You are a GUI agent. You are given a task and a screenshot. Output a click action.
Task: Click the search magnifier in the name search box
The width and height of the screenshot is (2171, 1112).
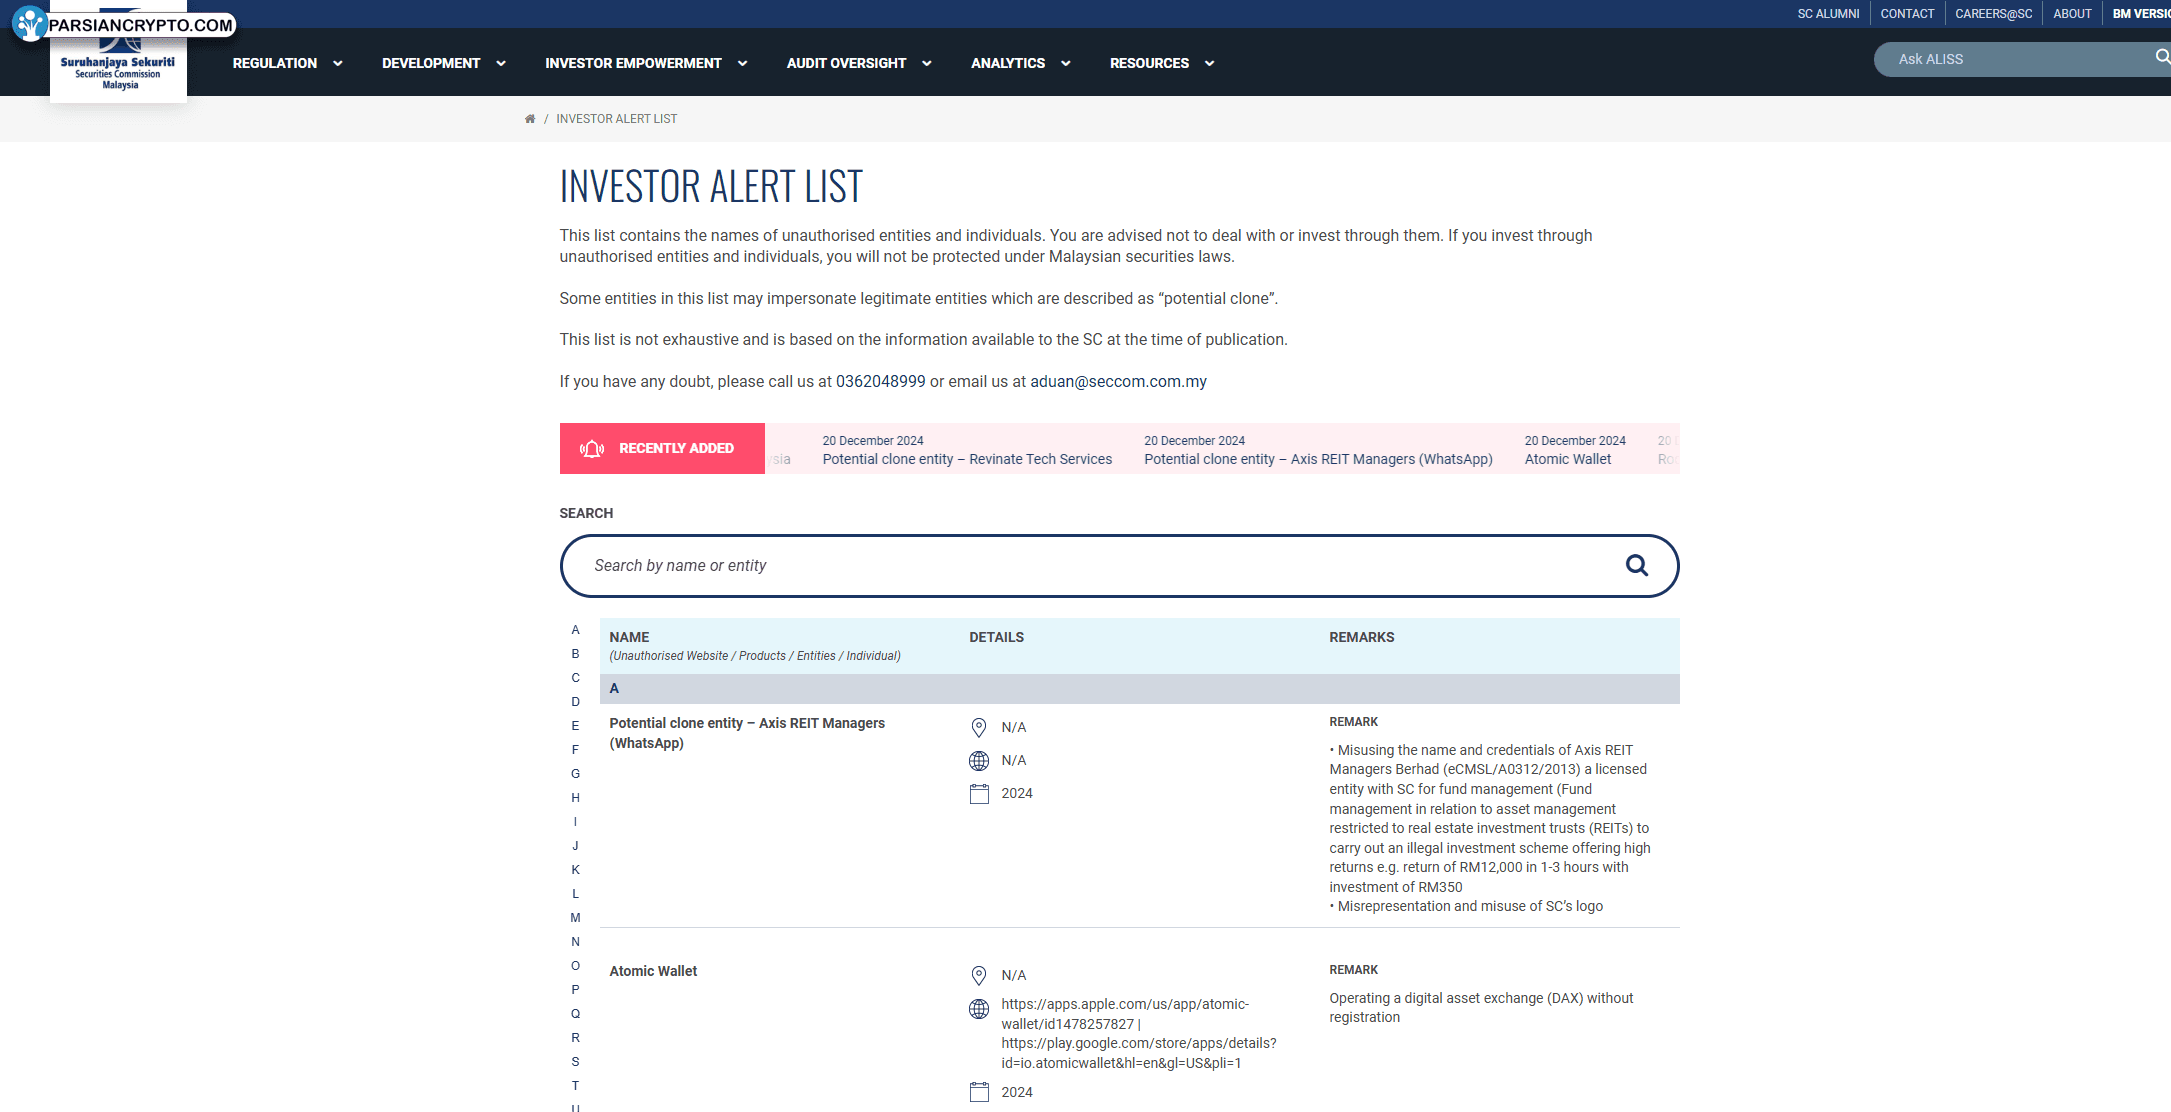point(1637,566)
